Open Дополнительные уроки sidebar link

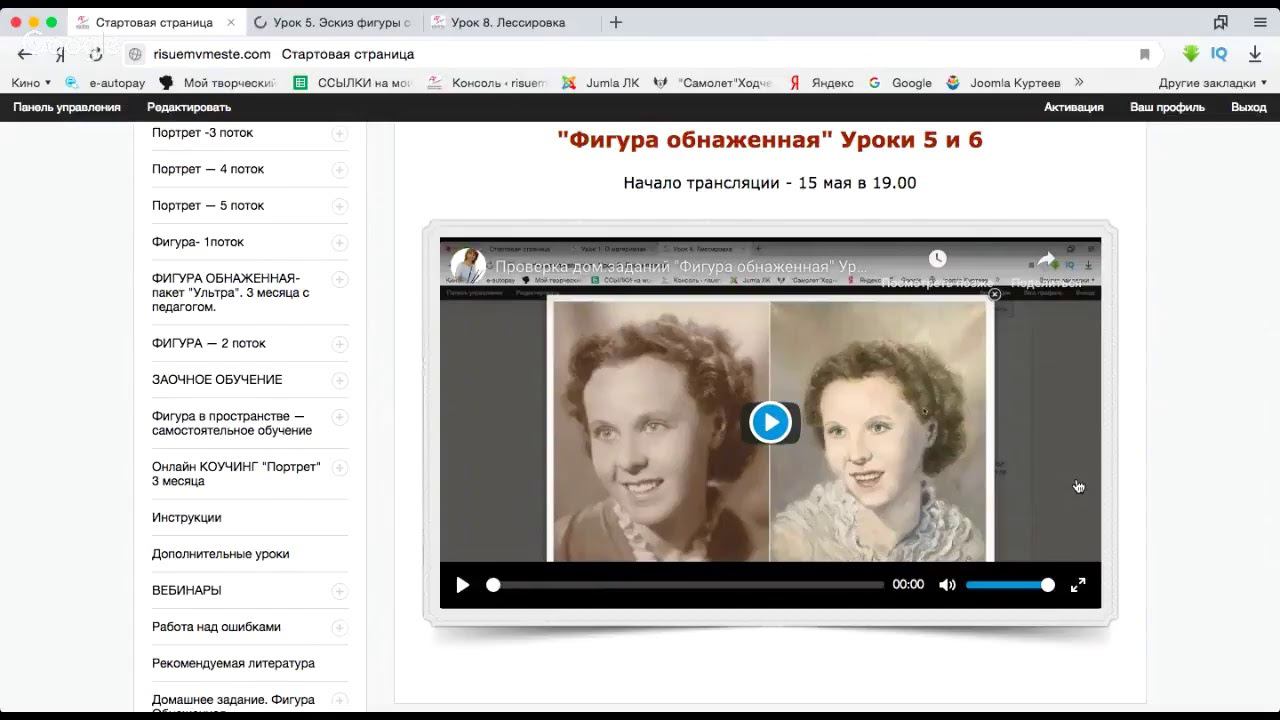(221, 554)
